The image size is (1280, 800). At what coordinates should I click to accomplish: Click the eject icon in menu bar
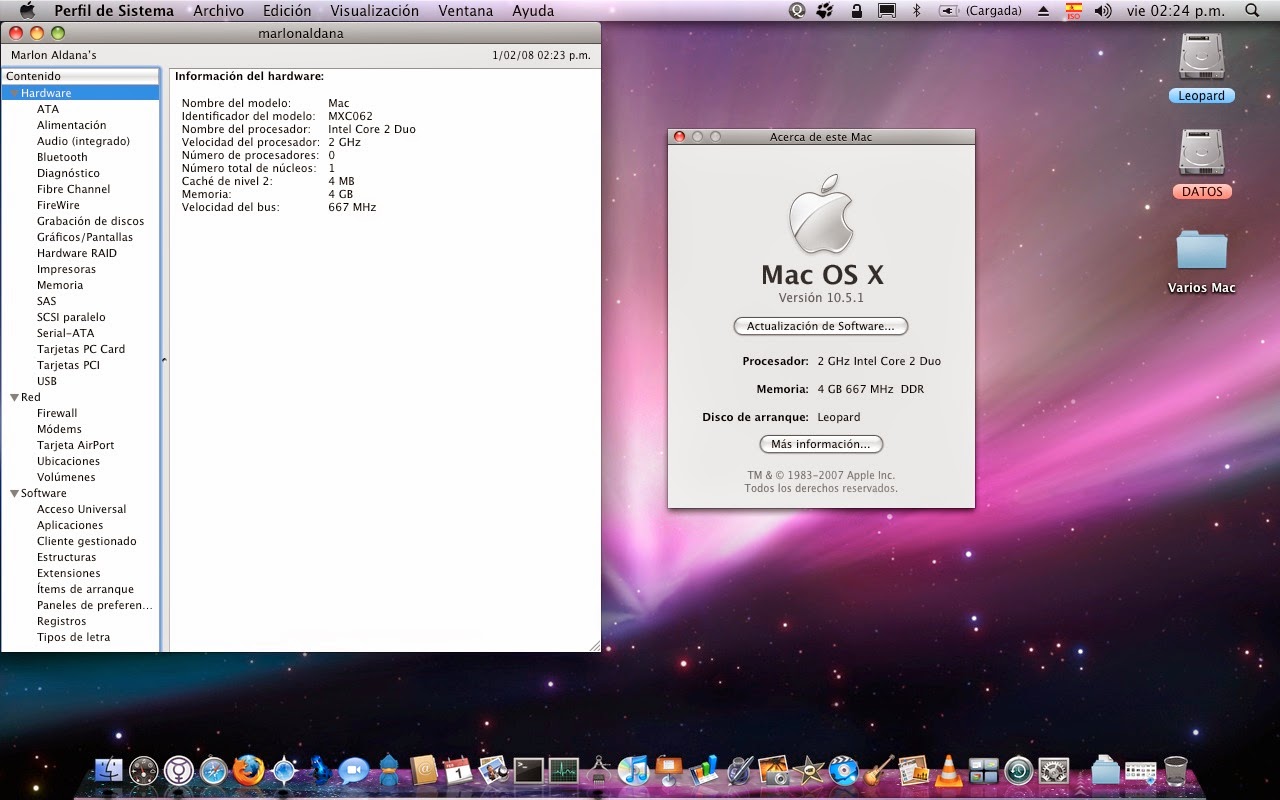1044,11
